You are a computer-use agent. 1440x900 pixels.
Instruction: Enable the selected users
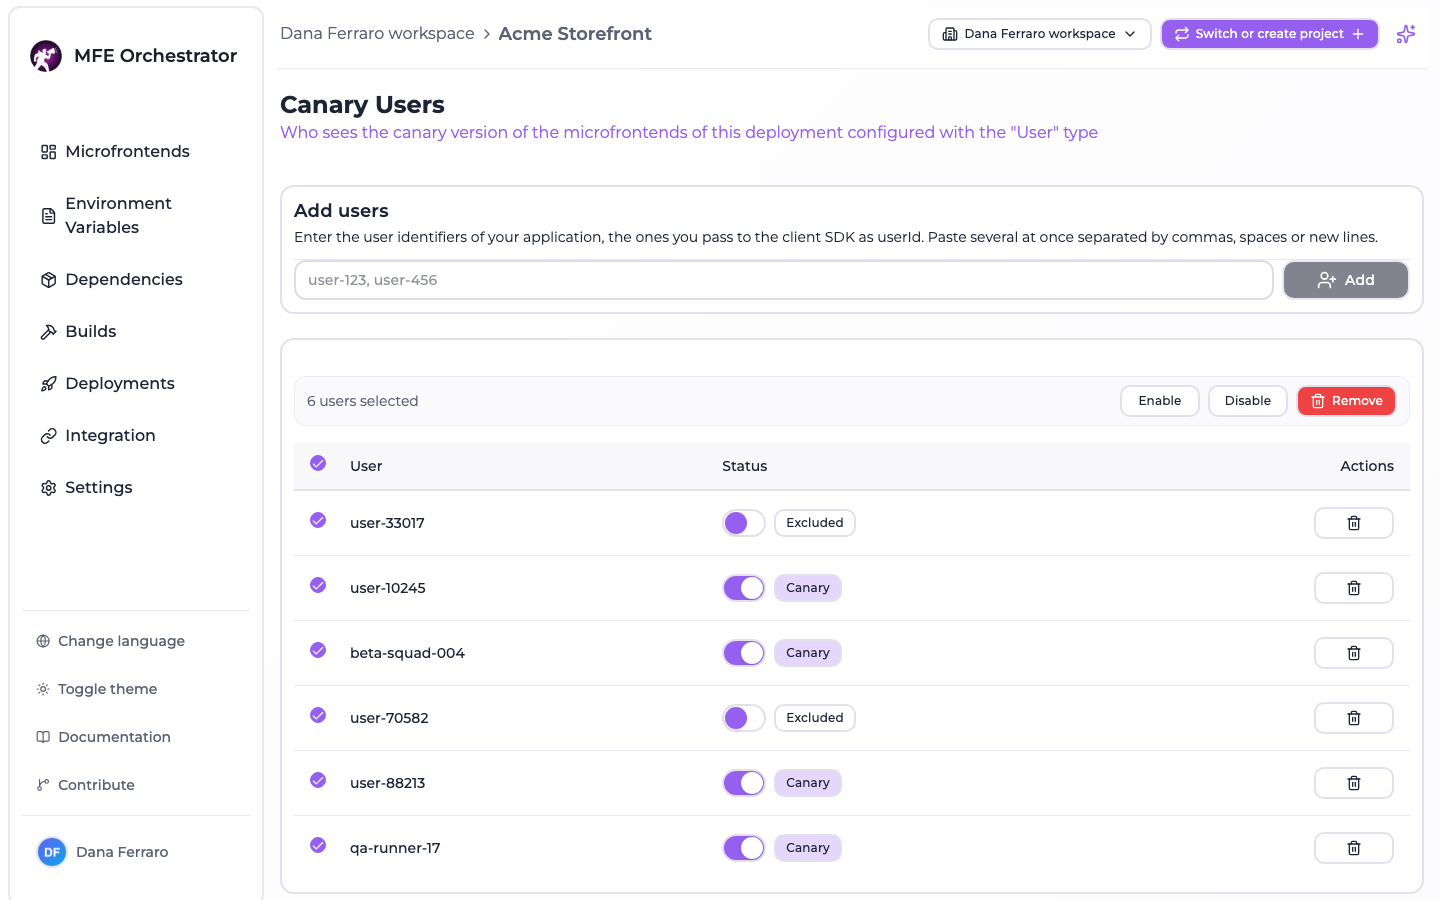pyautogui.click(x=1160, y=401)
